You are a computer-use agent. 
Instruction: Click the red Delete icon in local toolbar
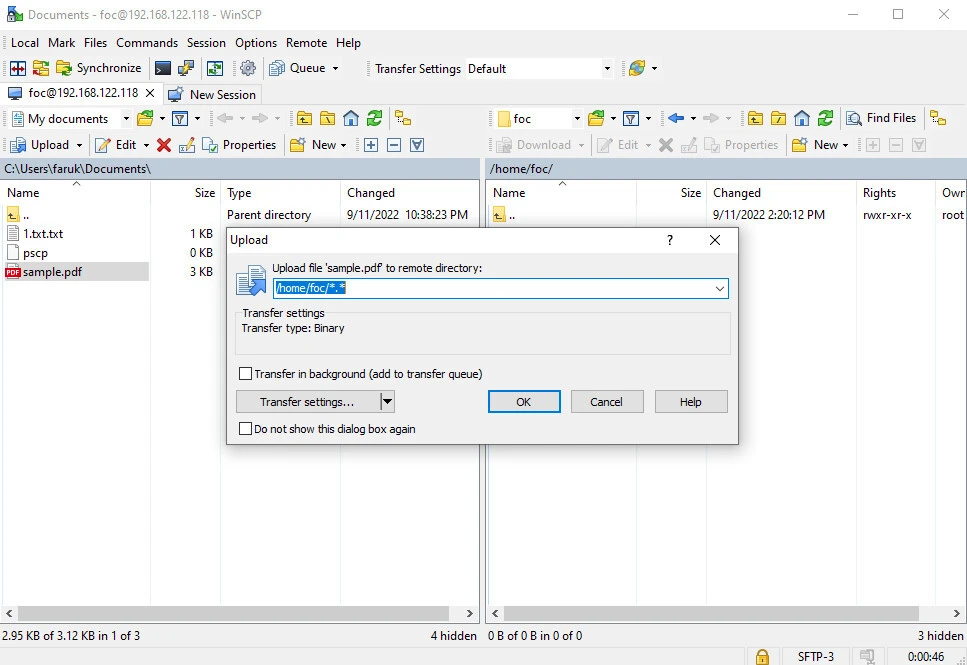click(x=164, y=145)
